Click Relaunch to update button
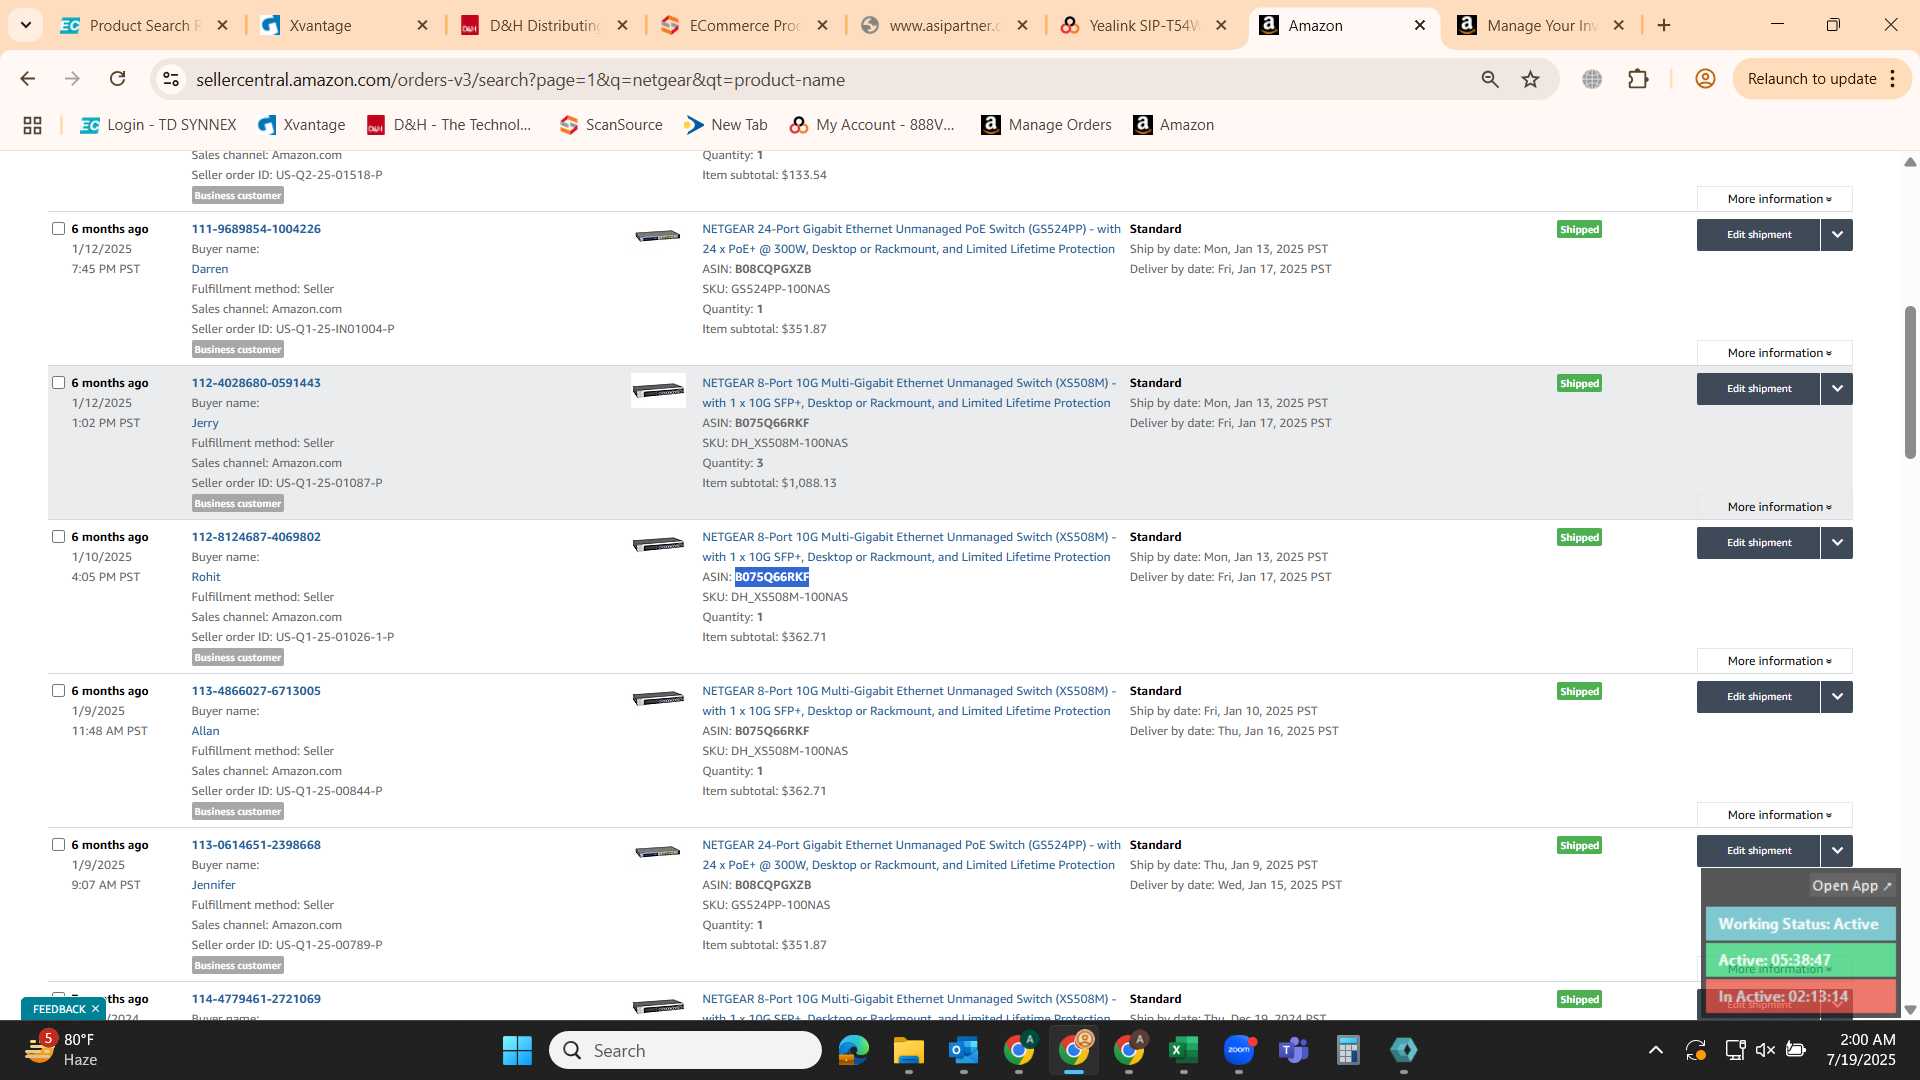 [1811, 79]
